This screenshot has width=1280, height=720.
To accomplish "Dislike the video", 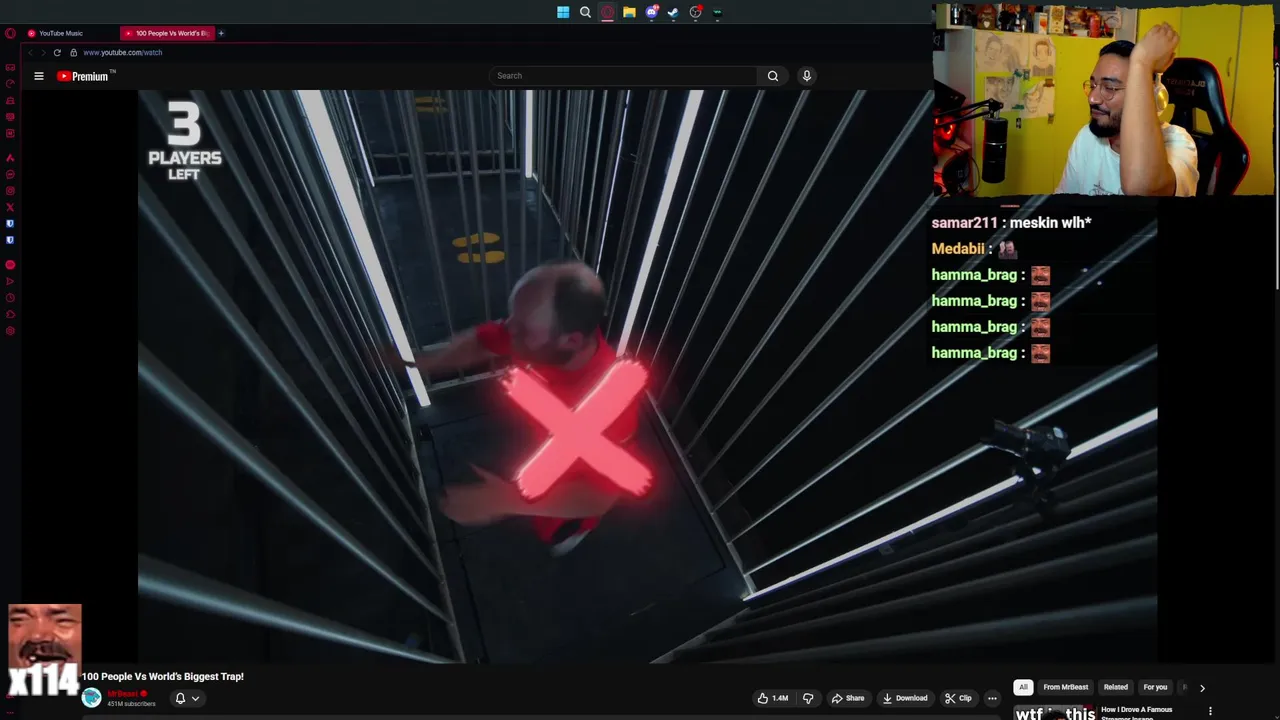I will pos(808,698).
